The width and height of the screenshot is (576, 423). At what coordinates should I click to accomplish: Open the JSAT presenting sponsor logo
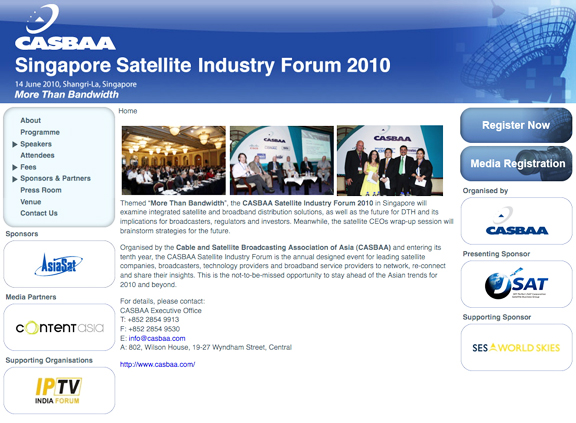point(516,284)
